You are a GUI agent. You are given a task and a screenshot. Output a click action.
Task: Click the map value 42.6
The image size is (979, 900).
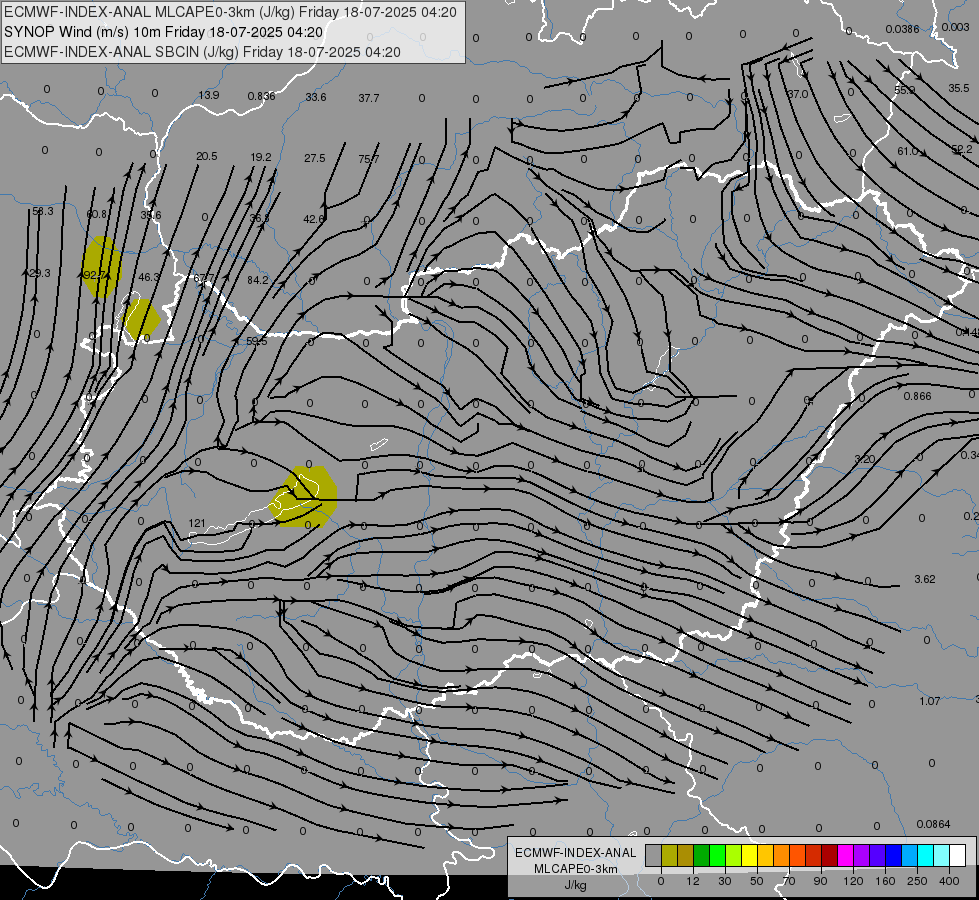313,219
